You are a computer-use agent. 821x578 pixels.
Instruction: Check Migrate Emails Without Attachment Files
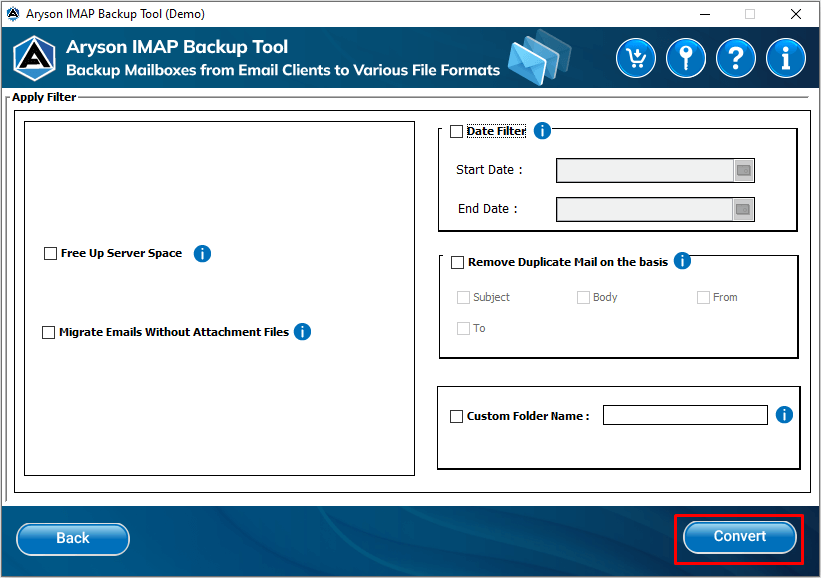(48, 332)
